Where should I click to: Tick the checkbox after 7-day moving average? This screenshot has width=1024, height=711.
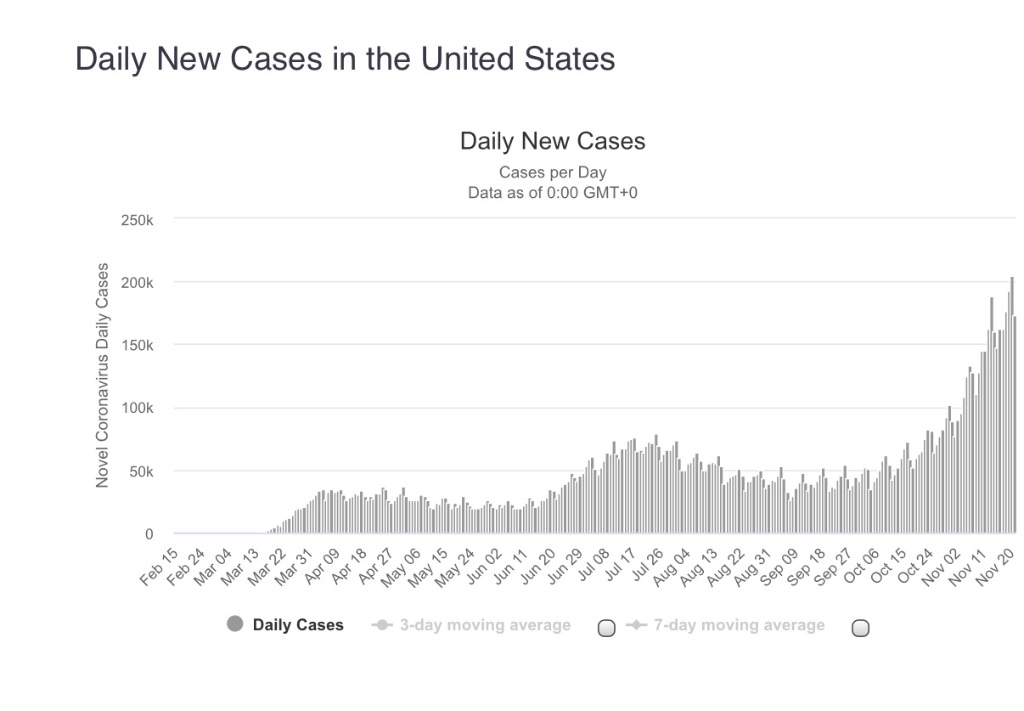pyautogui.click(x=860, y=628)
